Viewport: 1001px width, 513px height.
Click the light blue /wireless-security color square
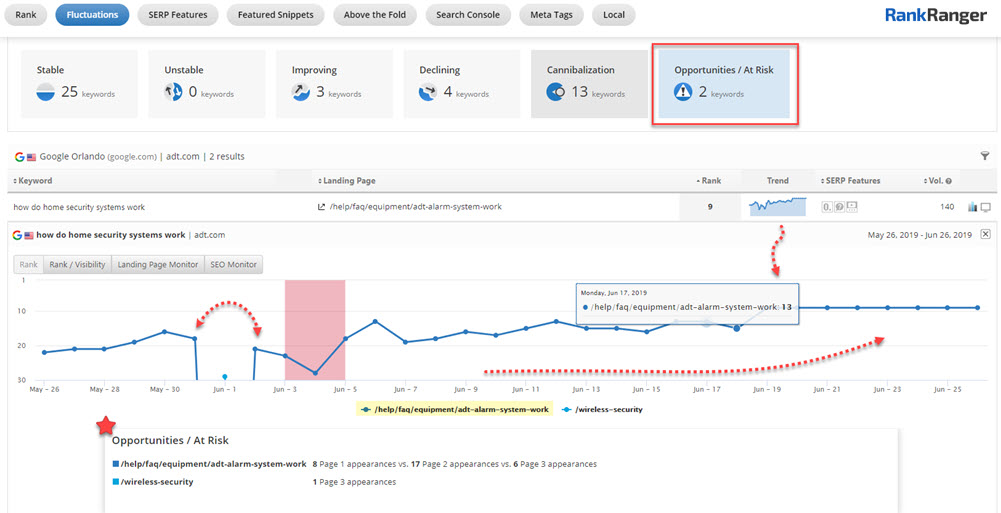[115, 482]
